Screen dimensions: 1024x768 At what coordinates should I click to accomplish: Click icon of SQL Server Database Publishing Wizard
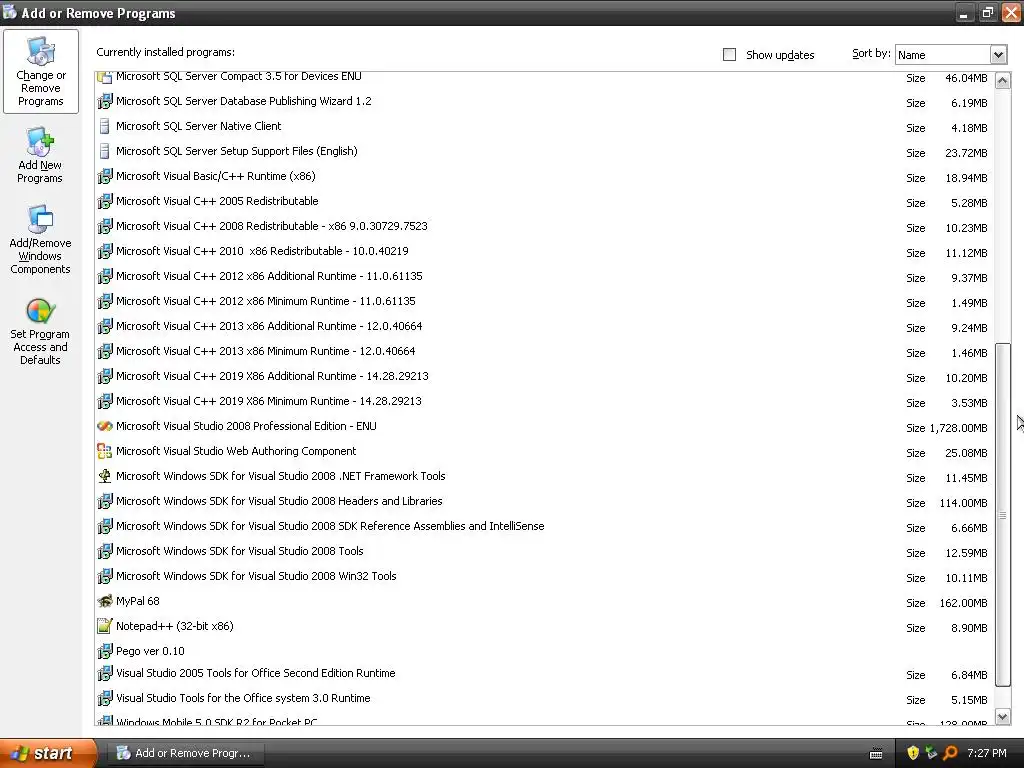tap(104, 101)
